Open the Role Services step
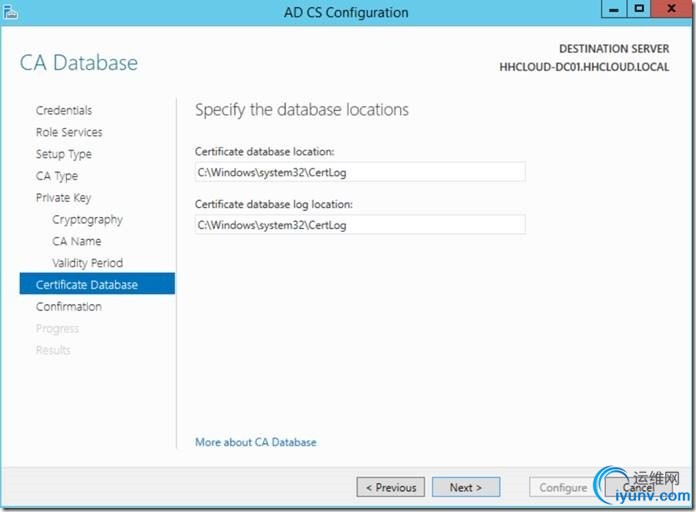The image size is (696, 512). [69, 132]
